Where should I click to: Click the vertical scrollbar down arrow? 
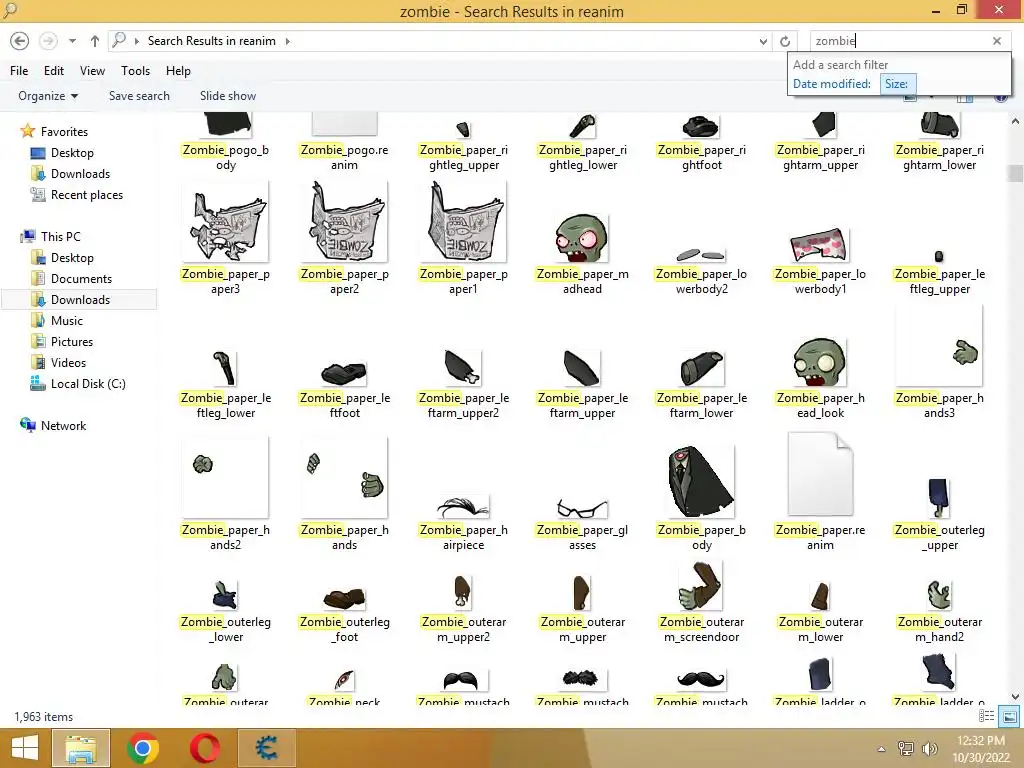pyautogui.click(x=1015, y=697)
